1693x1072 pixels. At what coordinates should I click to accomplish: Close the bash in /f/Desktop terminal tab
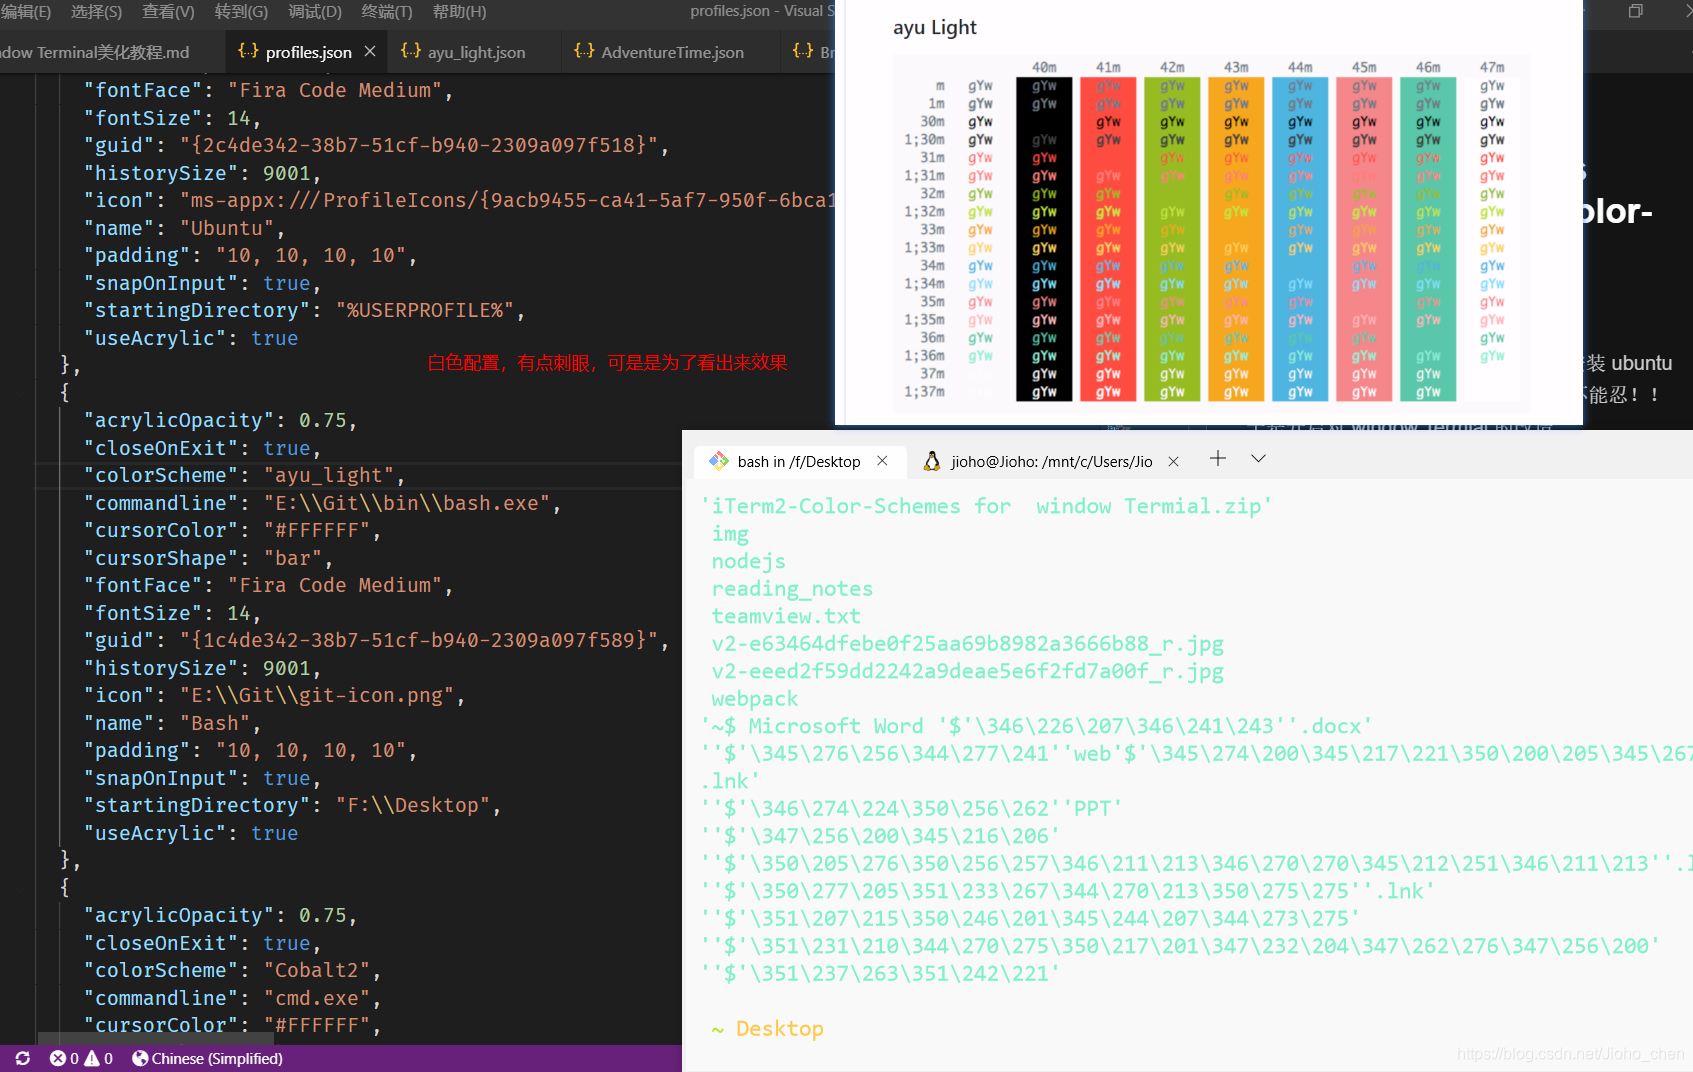[x=882, y=461]
